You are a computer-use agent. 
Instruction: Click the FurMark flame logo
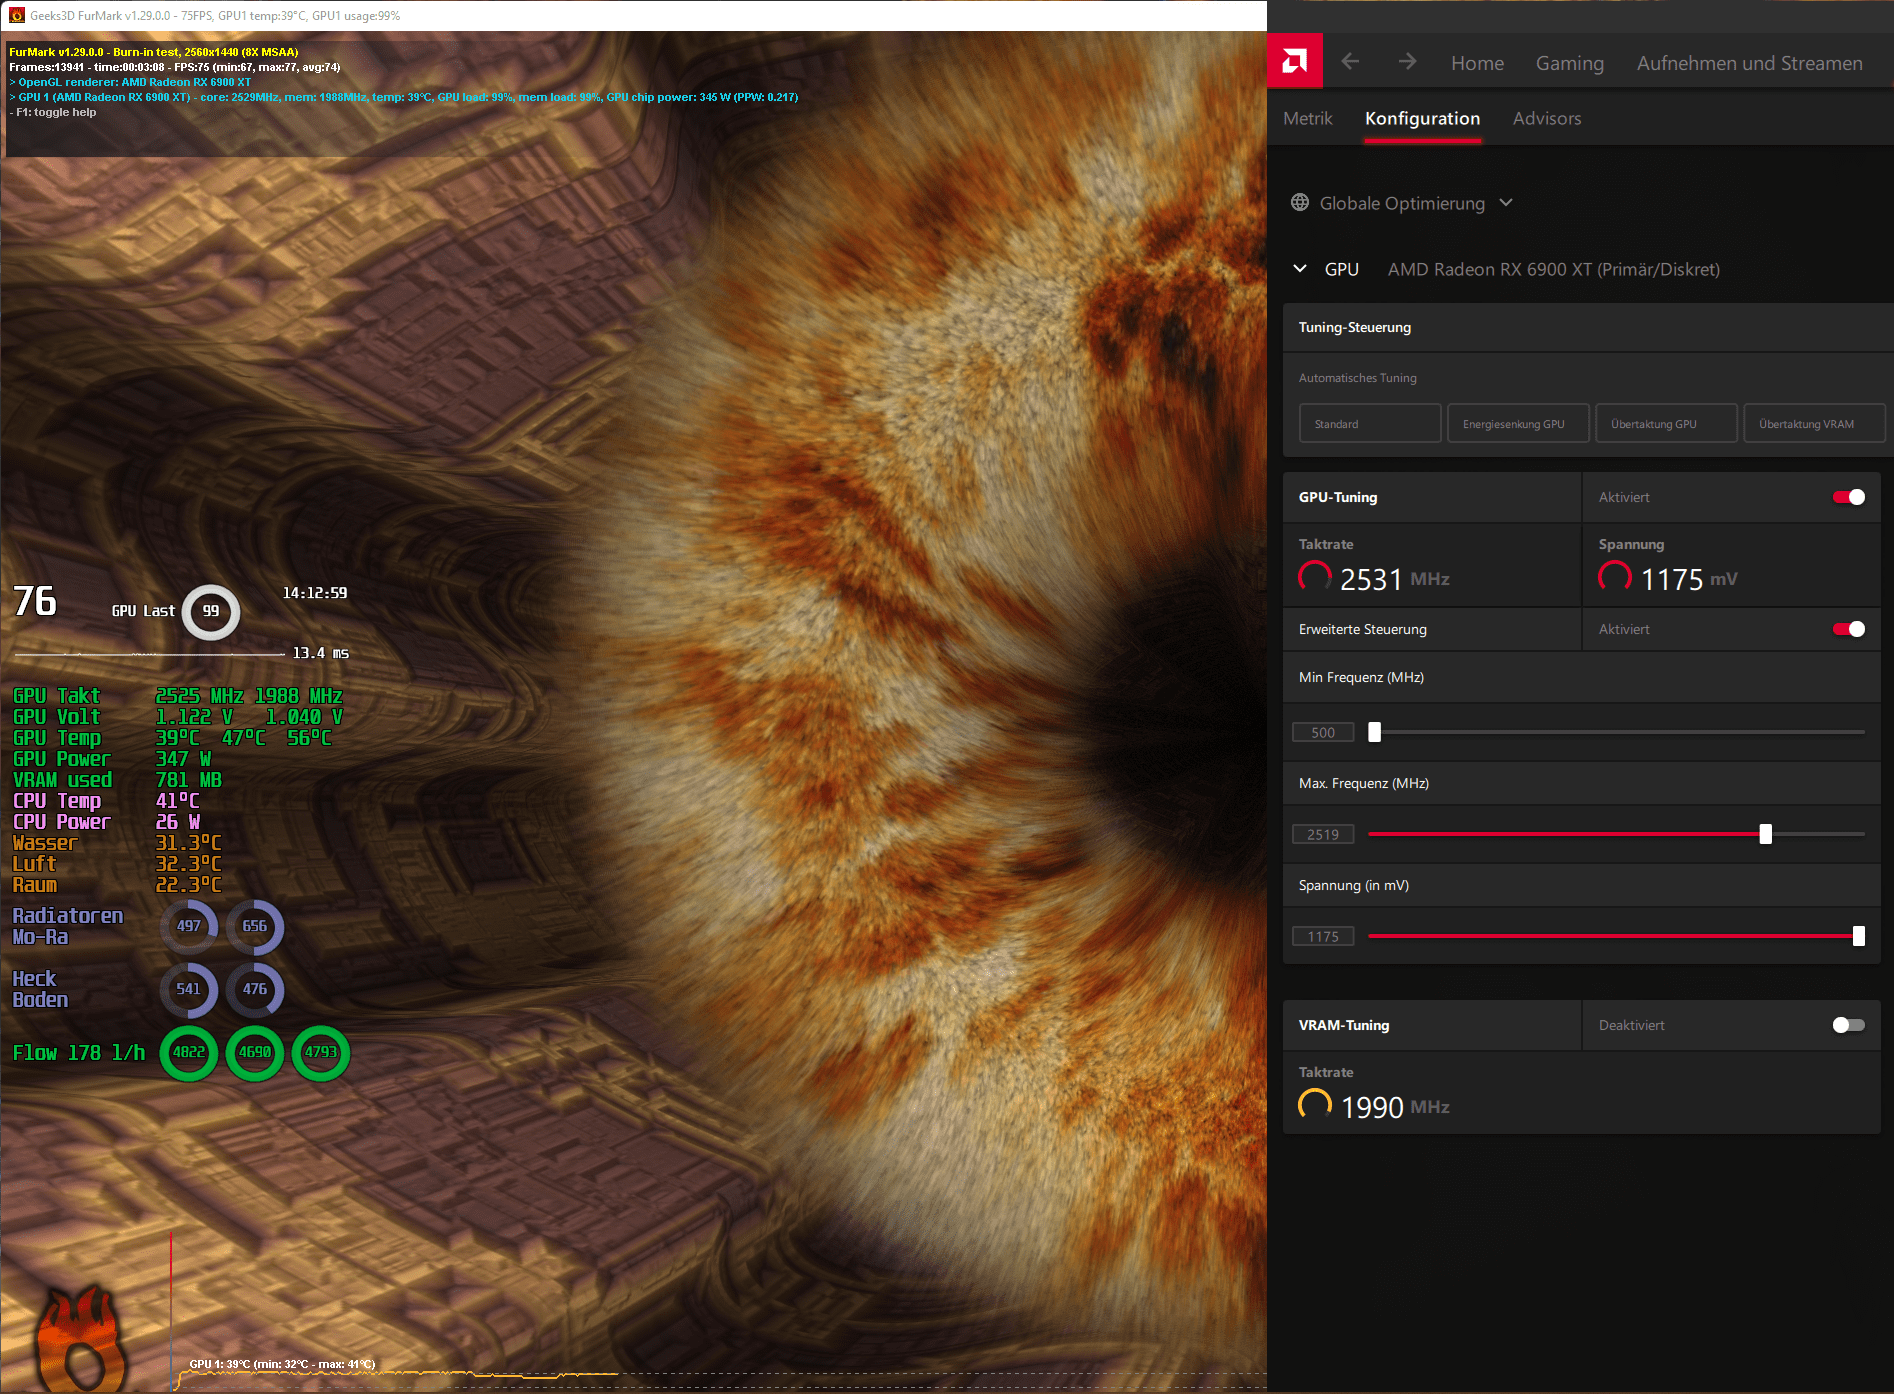click(81, 1338)
